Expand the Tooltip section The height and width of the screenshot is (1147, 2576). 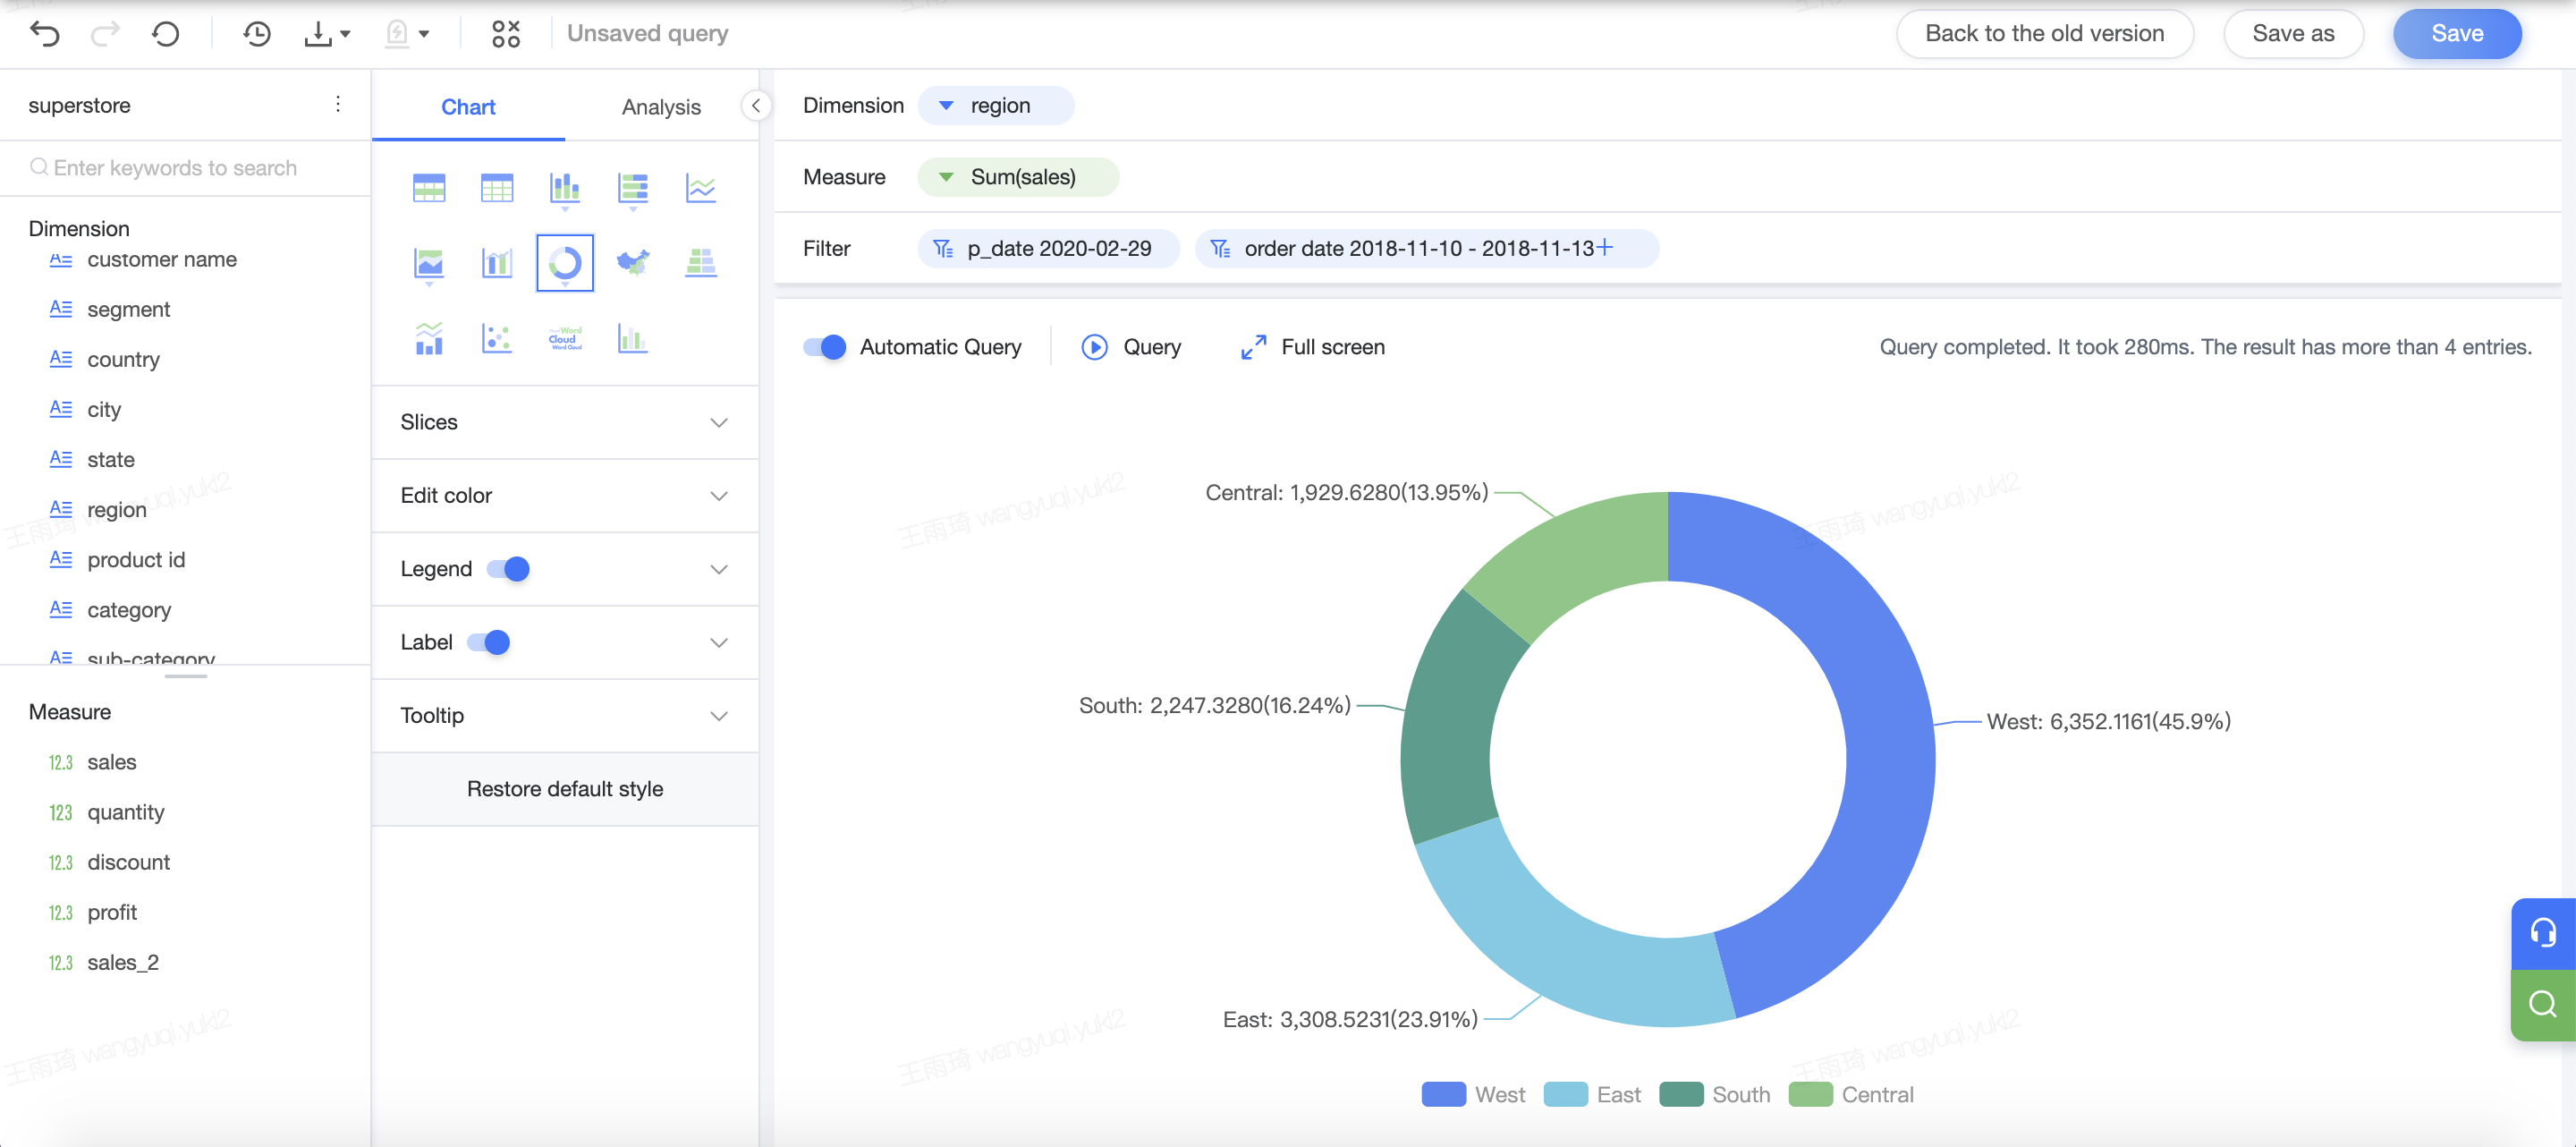tap(565, 715)
